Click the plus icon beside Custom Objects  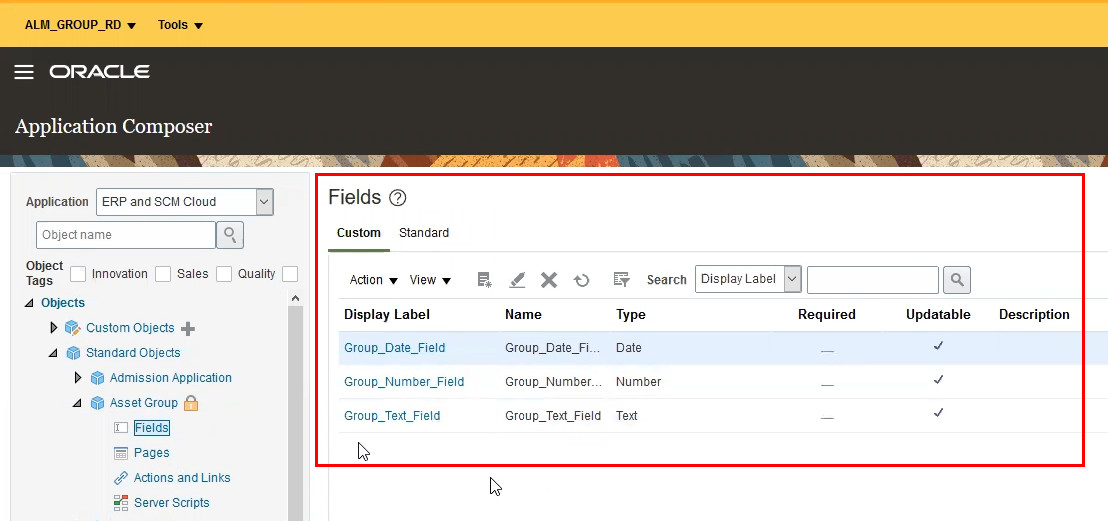pos(188,329)
